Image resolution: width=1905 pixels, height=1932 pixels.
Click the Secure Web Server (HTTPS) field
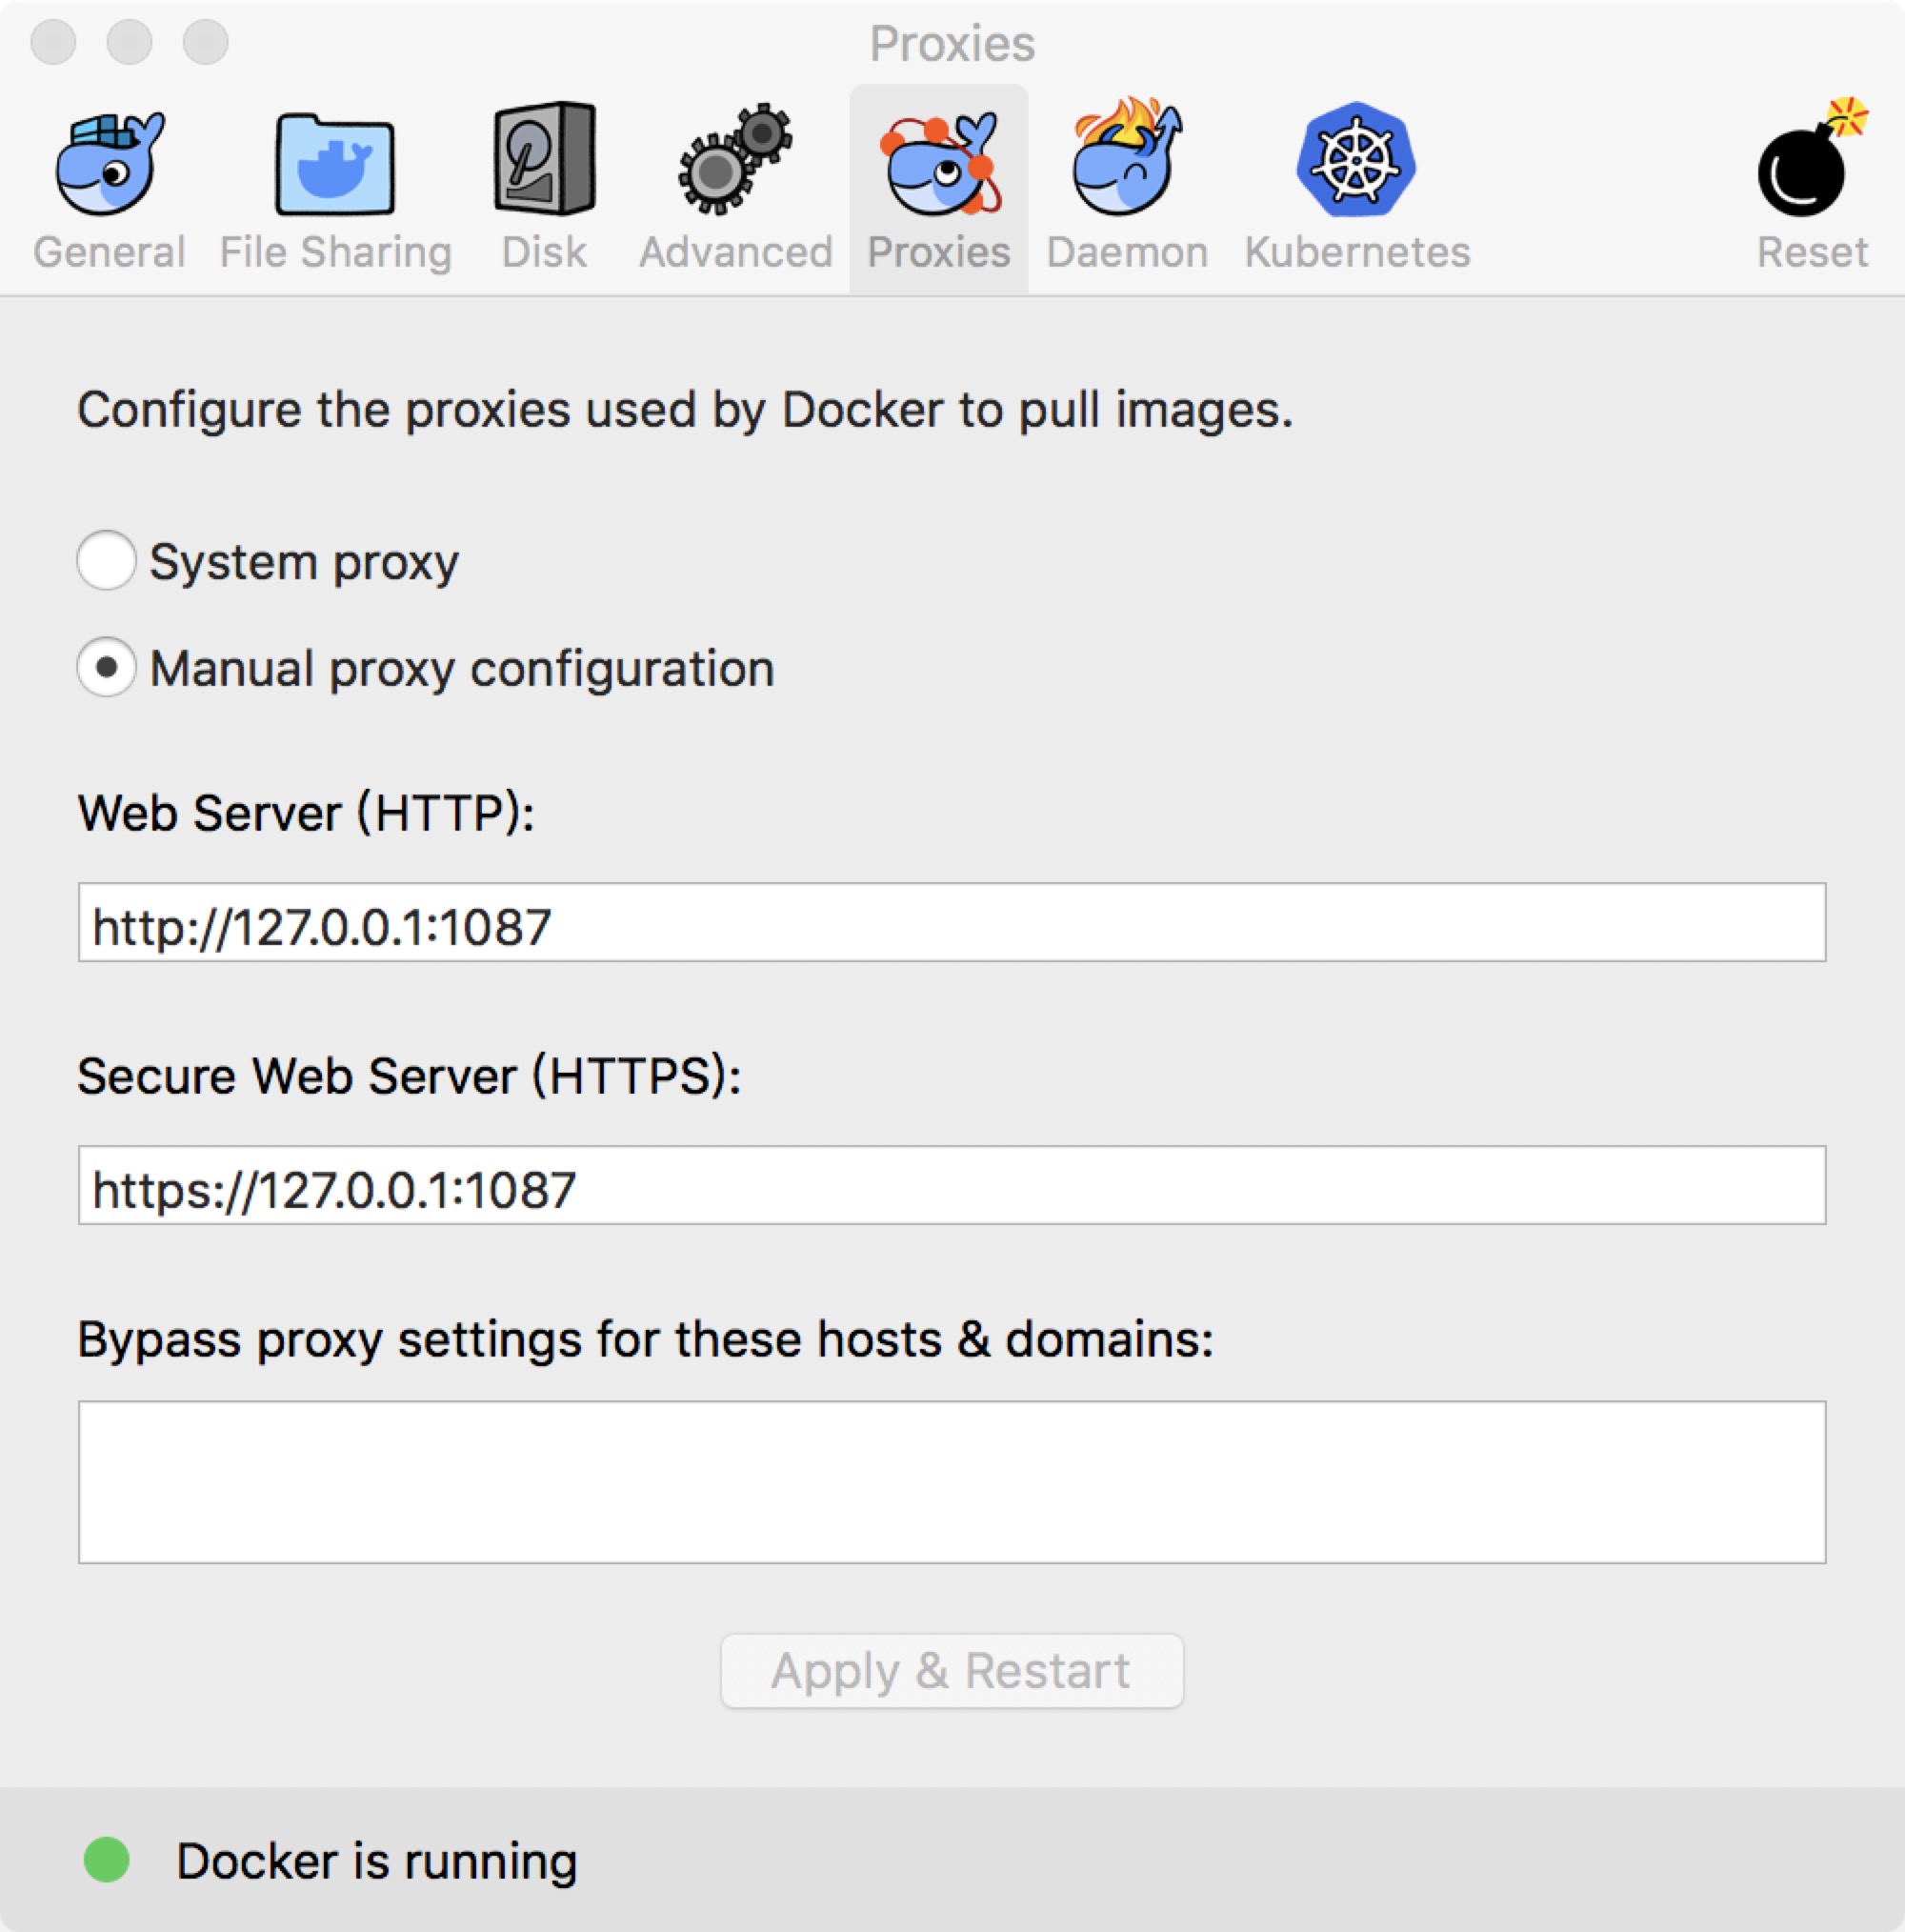click(952, 1185)
